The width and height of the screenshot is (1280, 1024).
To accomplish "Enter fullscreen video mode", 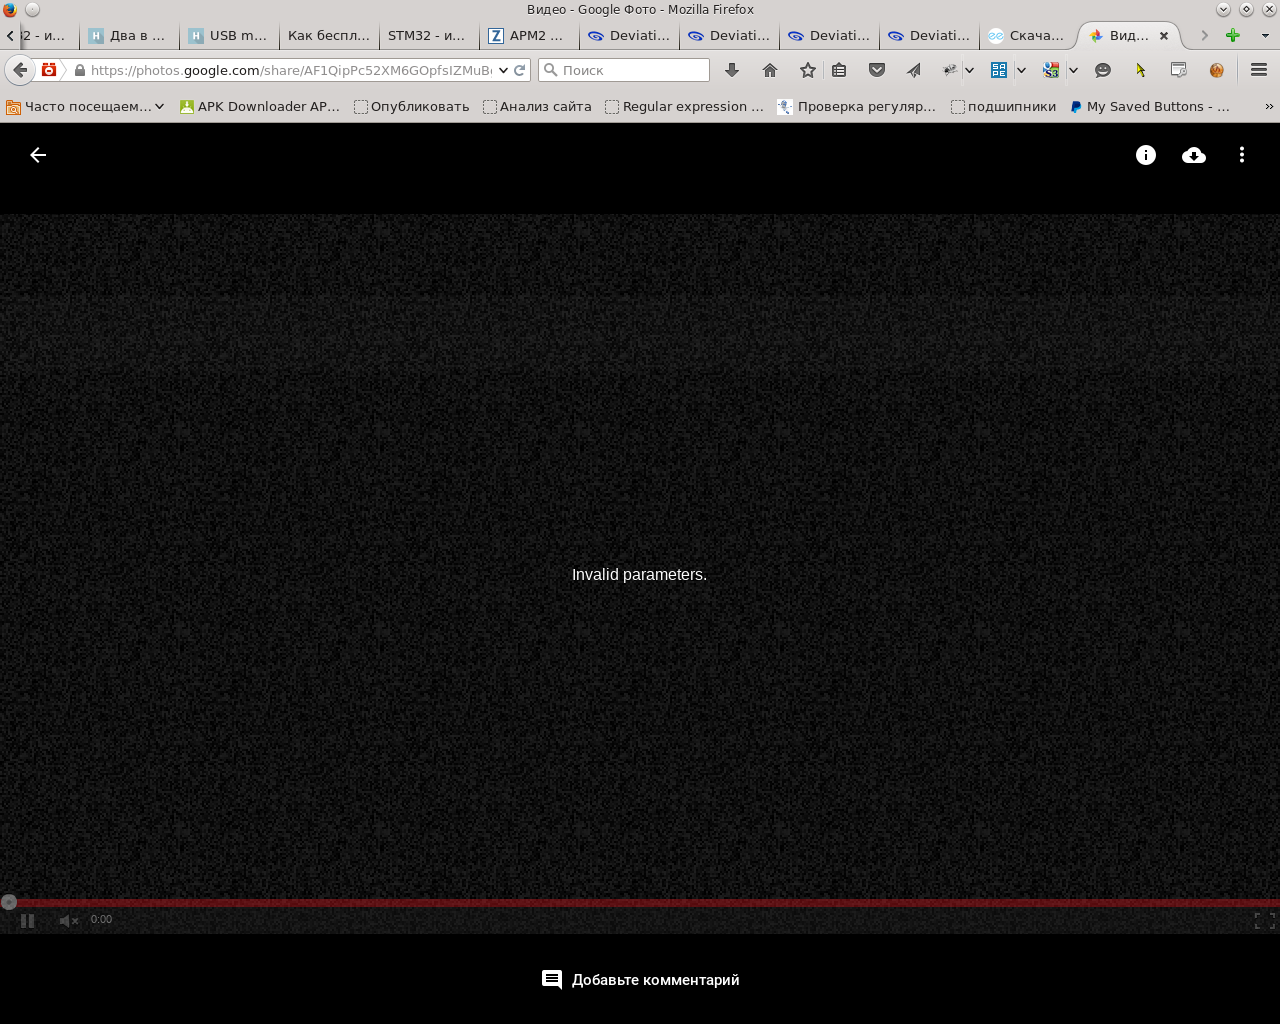I will (1264, 920).
